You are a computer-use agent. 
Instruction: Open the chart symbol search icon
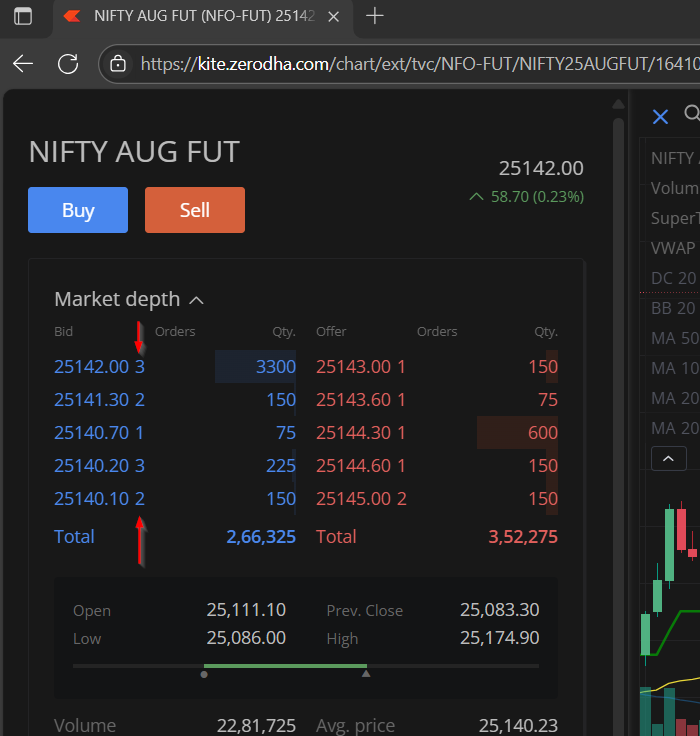[690, 115]
